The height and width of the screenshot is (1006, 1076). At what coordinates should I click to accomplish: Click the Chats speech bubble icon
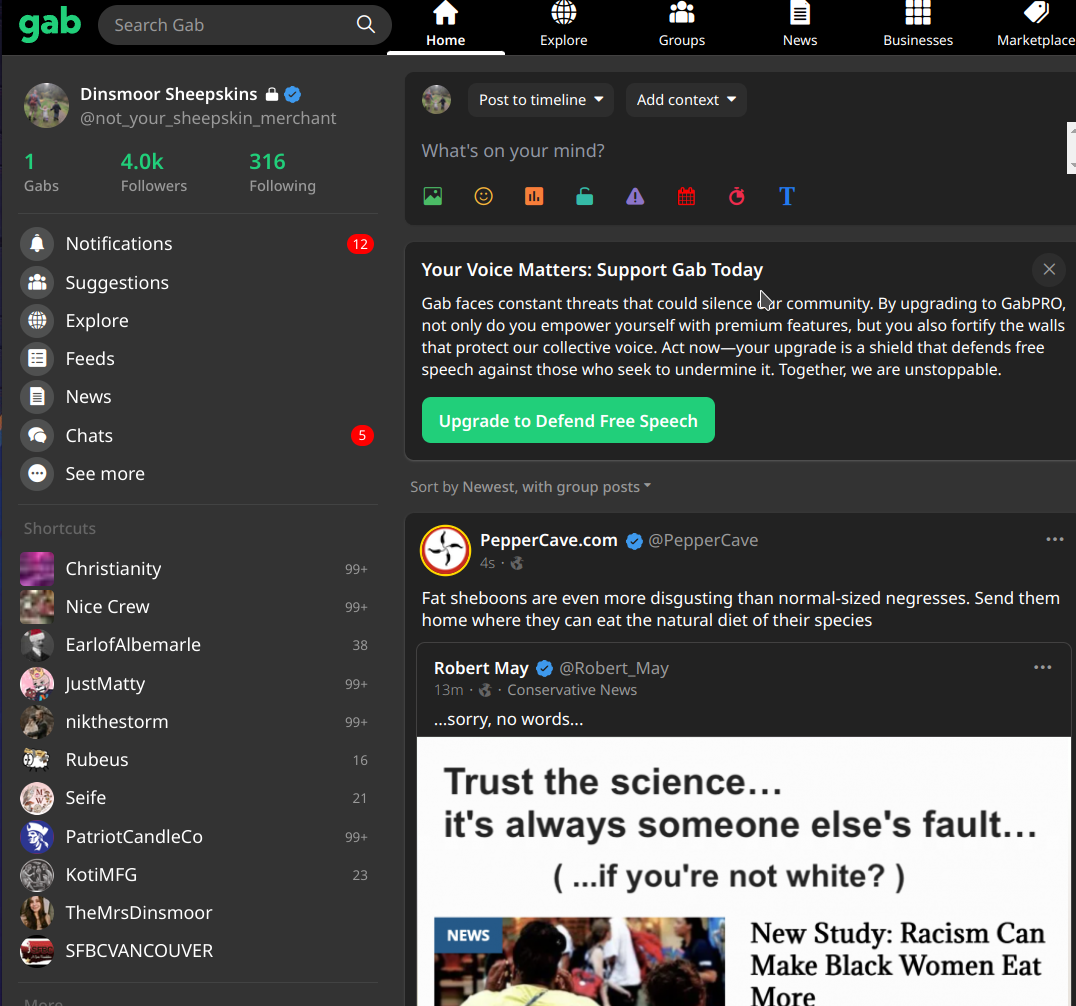[37, 436]
